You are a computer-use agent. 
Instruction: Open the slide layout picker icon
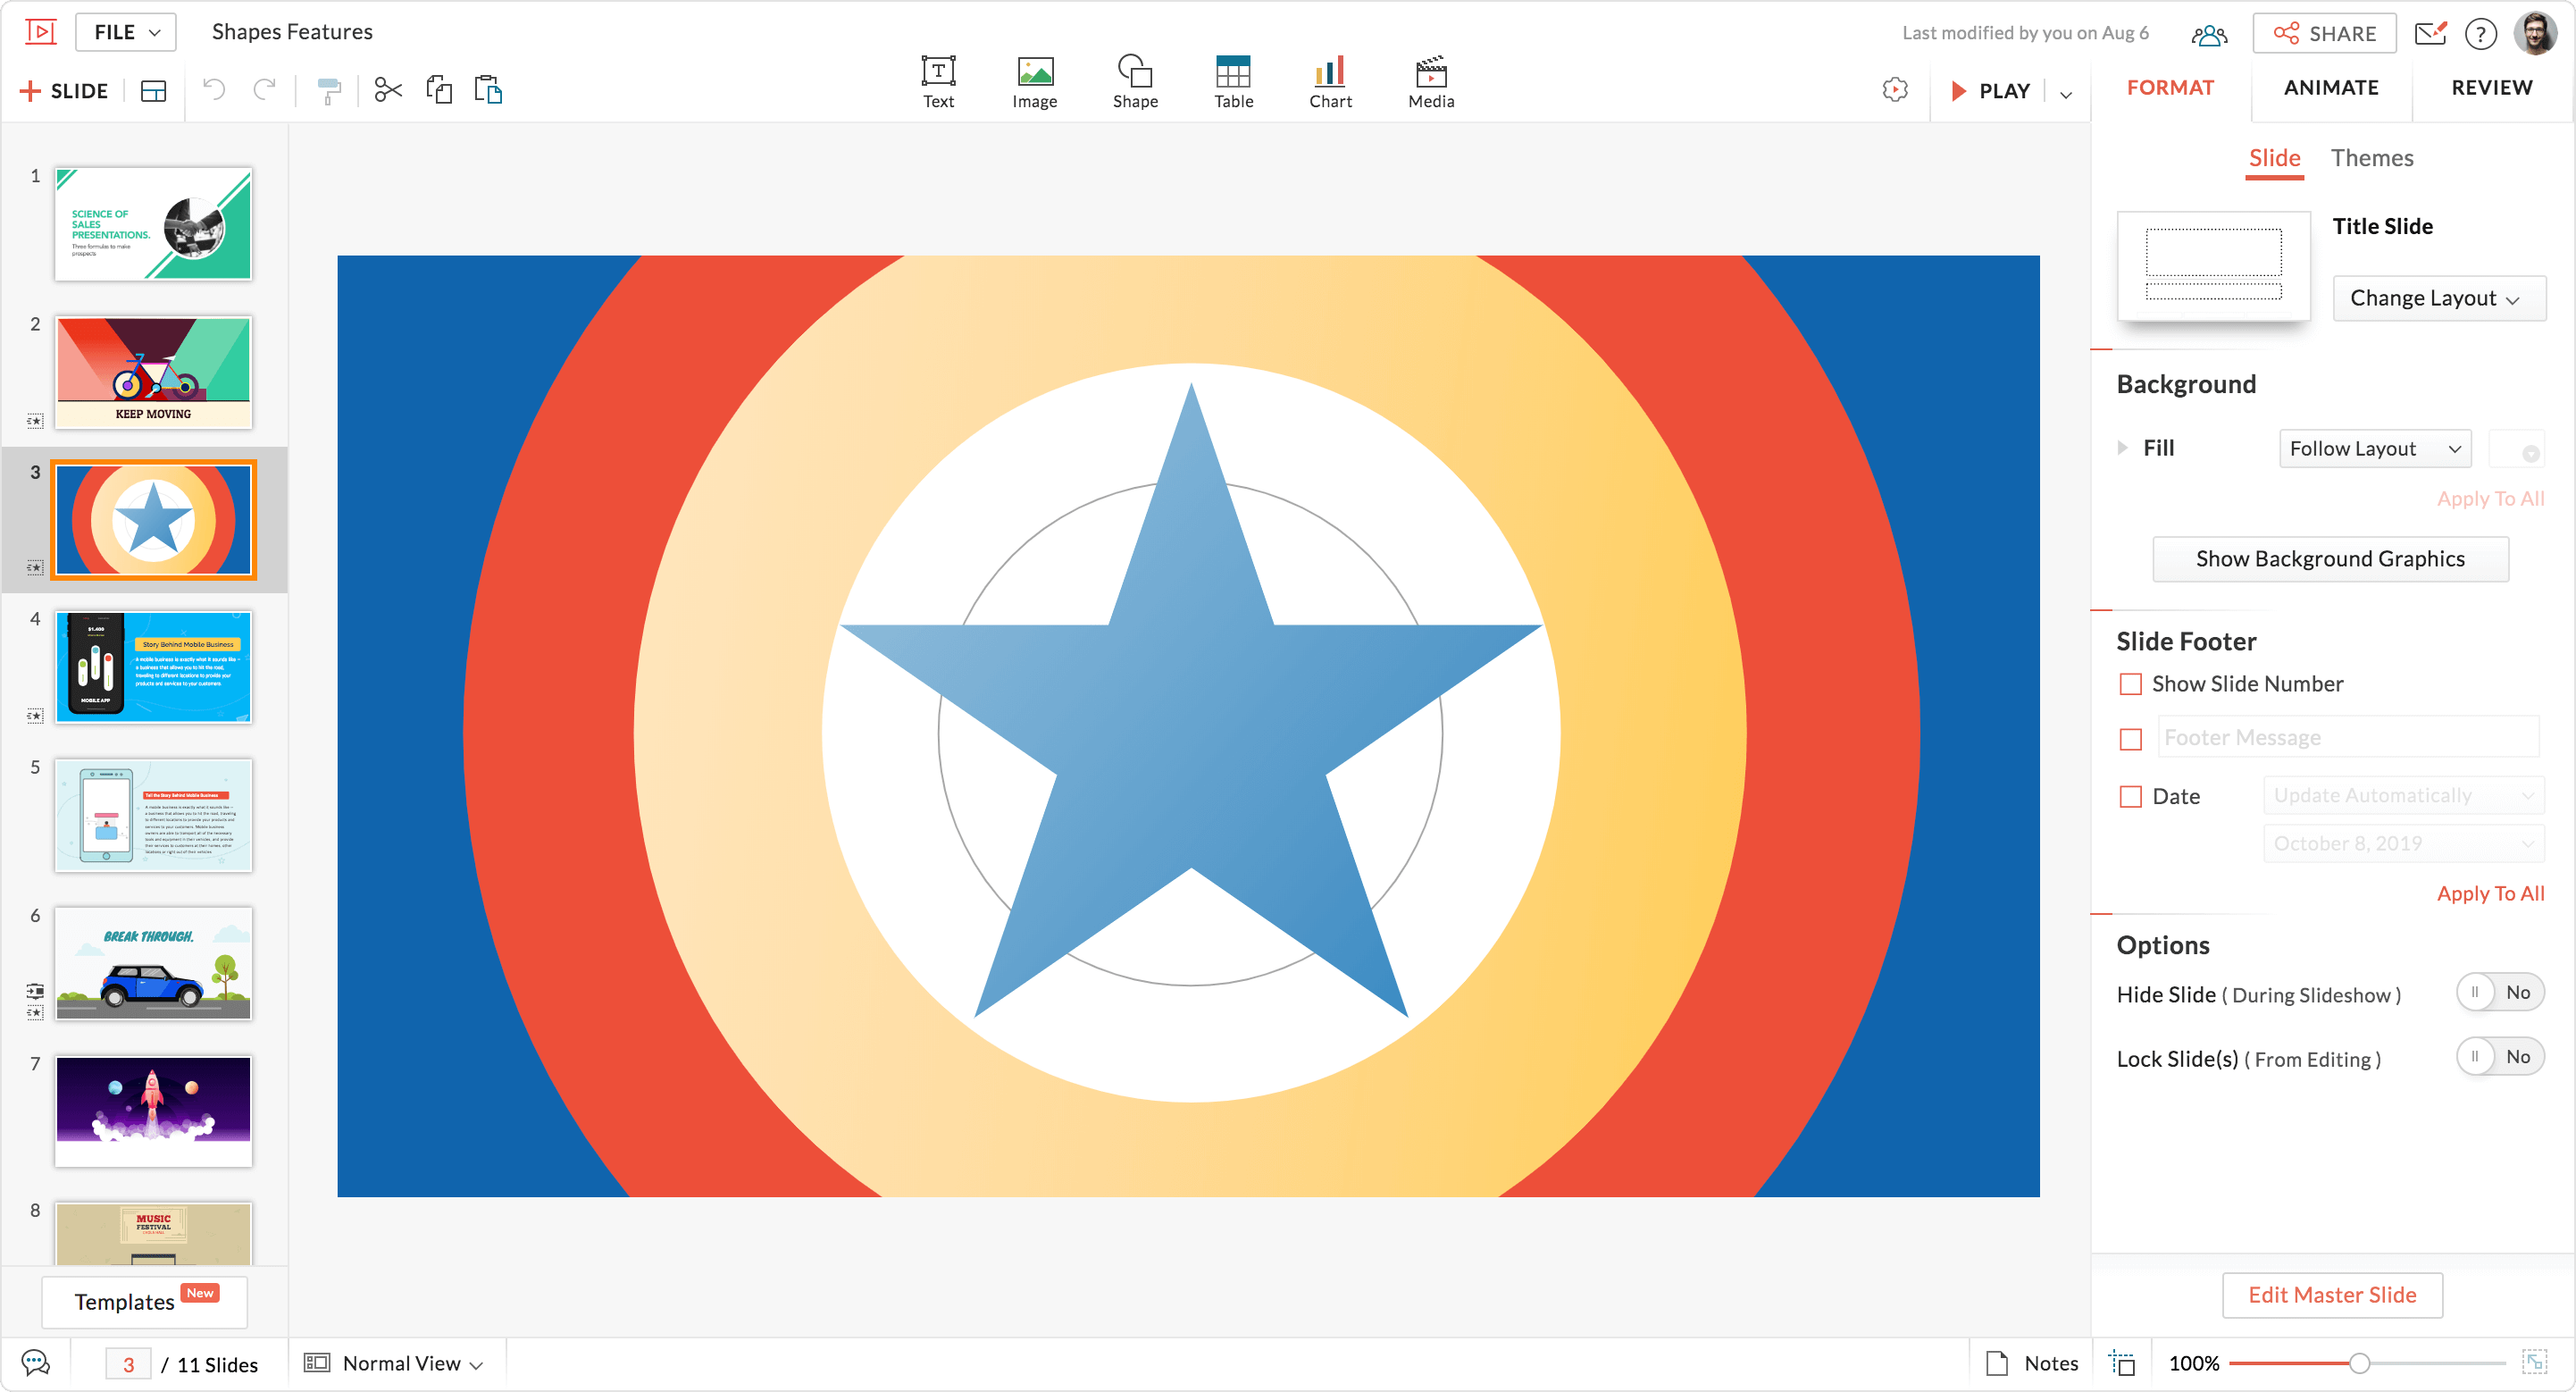(x=153, y=91)
